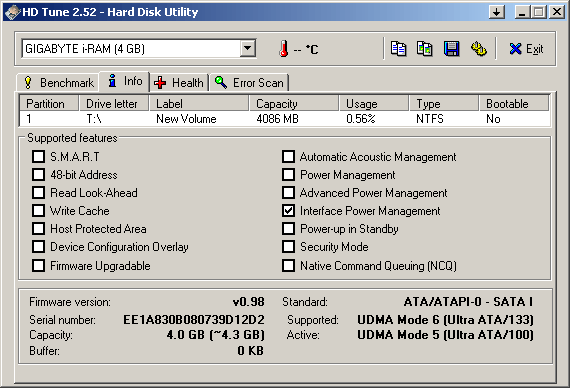Toggle Advanced Power Management checkbox

(x=288, y=192)
